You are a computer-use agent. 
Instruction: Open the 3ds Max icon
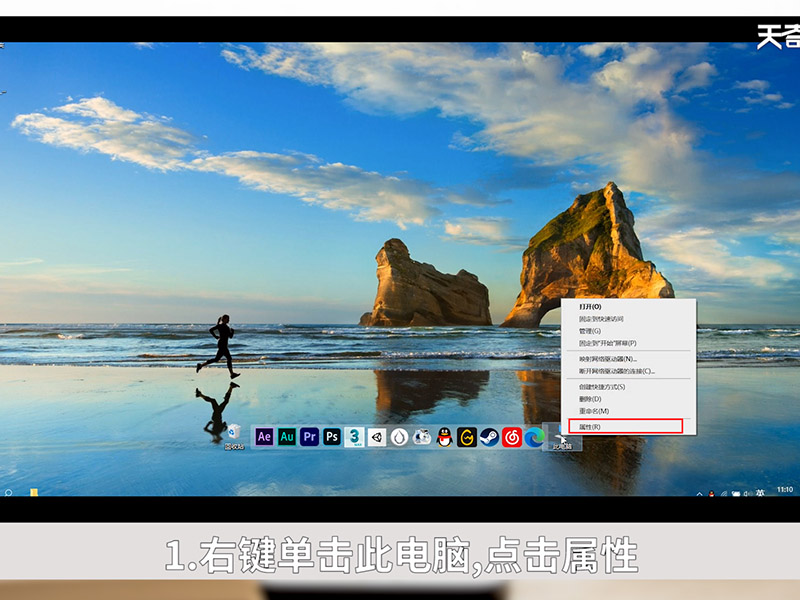click(355, 437)
